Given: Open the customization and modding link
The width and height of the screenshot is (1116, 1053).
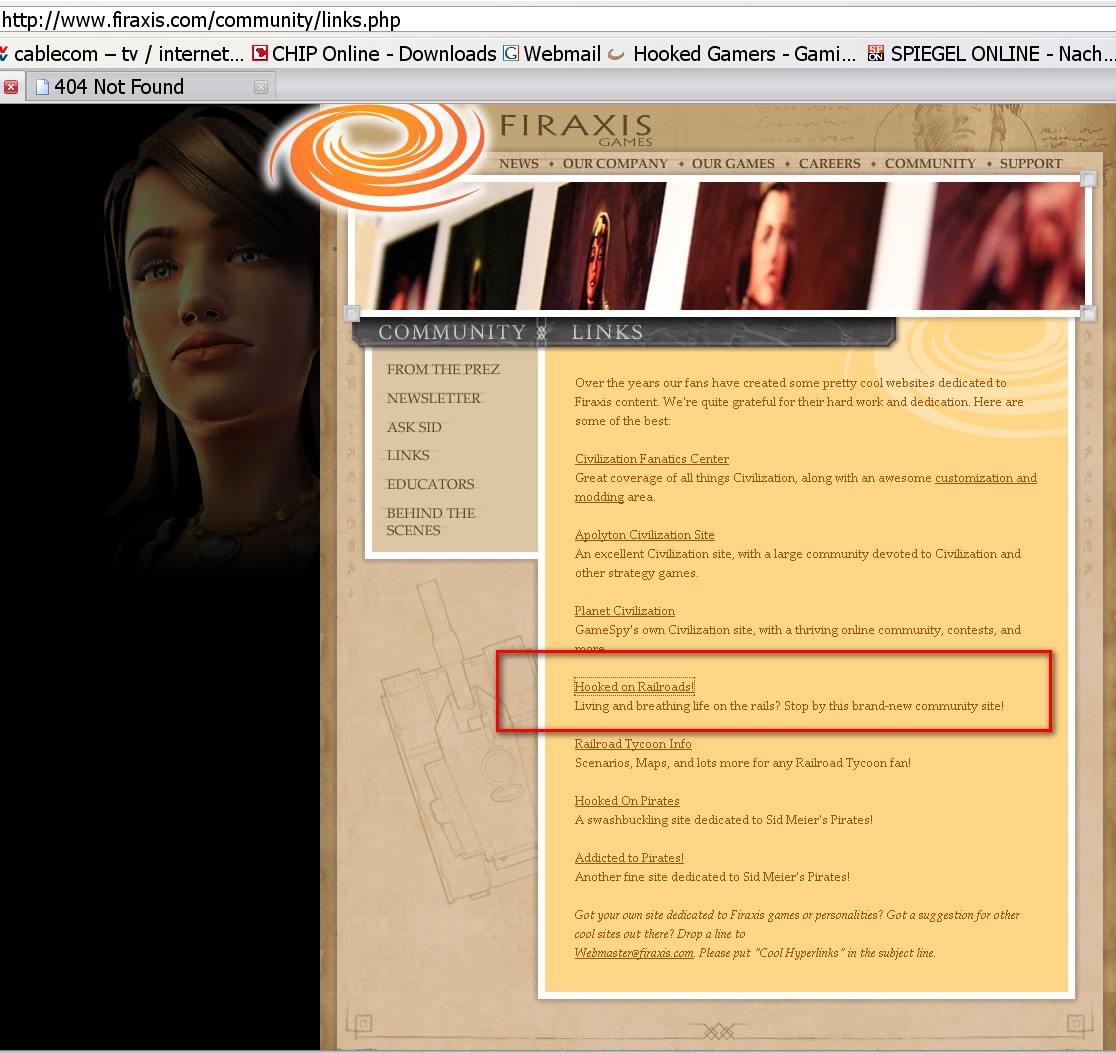Looking at the screenshot, I should 986,478.
